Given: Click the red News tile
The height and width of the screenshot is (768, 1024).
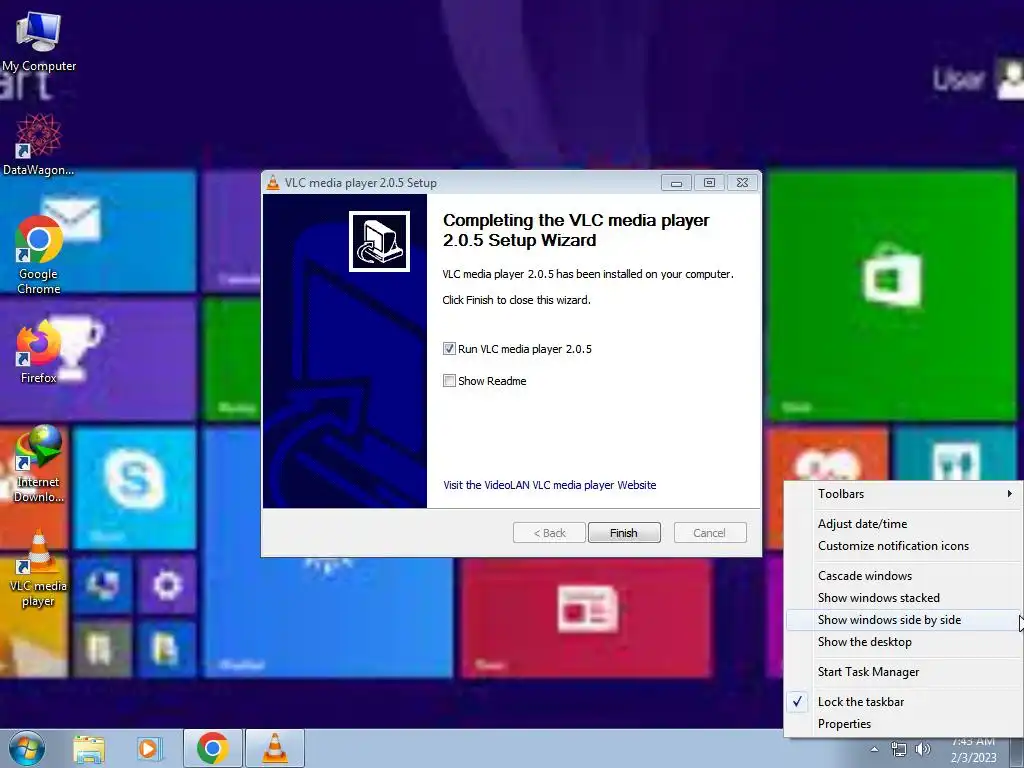Looking at the screenshot, I should (x=586, y=616).
